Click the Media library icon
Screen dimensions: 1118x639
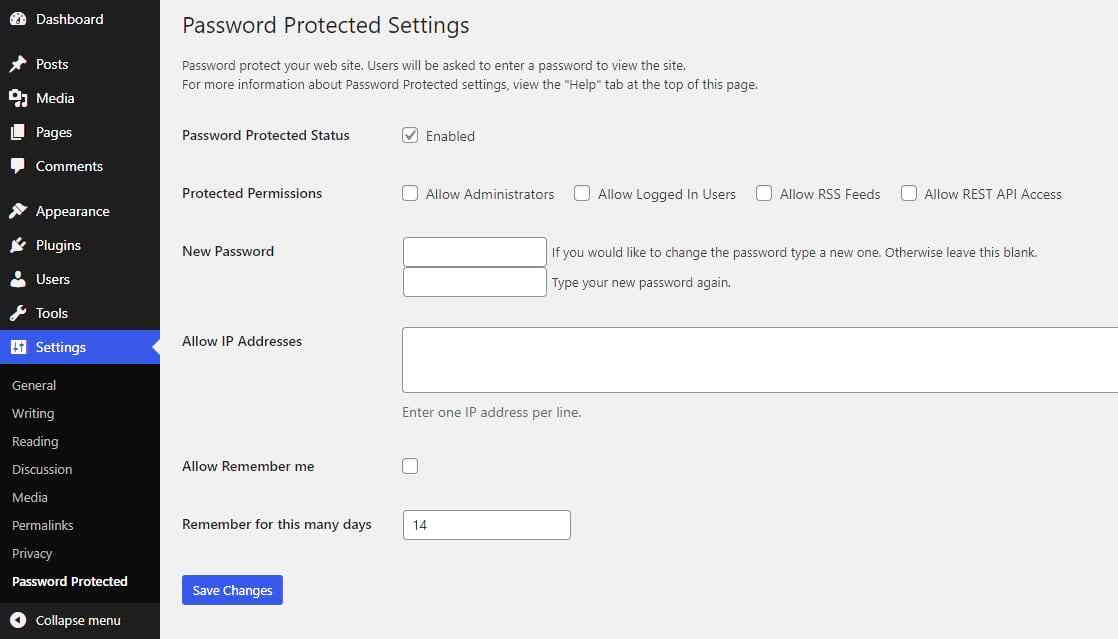18,98
